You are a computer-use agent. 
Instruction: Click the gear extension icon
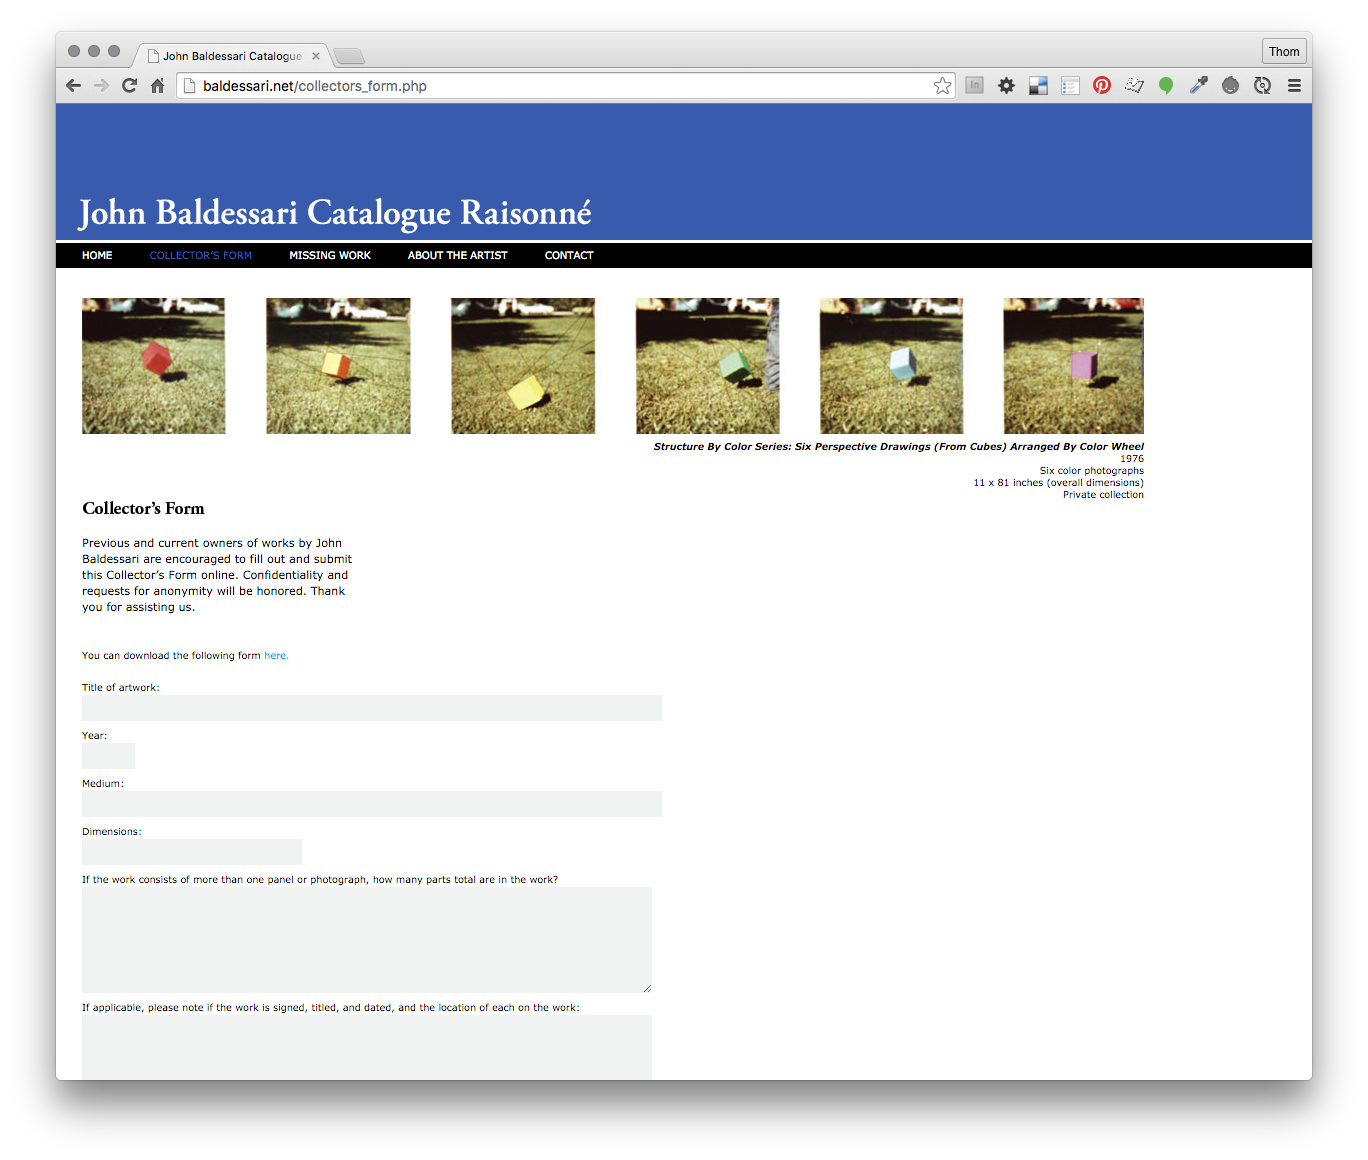1006,86
